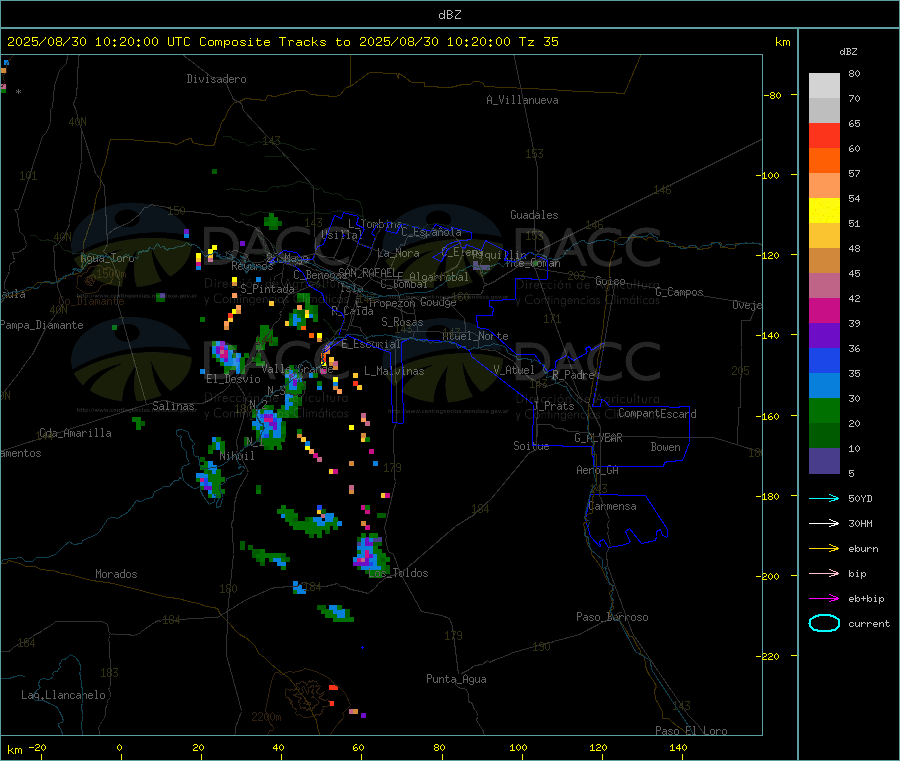Click the 'G_Campos' map label
Screen dimensions: 900x761
(680, 292)
